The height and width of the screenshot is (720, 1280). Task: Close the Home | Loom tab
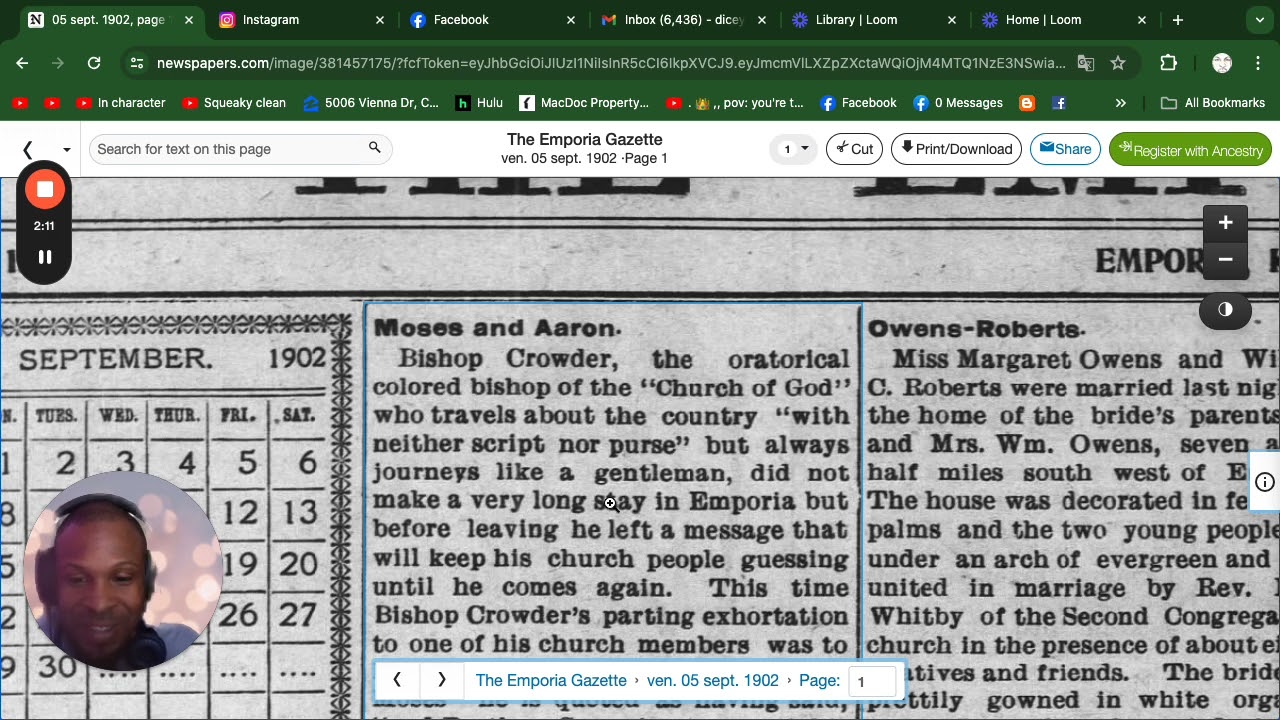coord(1142,20)
